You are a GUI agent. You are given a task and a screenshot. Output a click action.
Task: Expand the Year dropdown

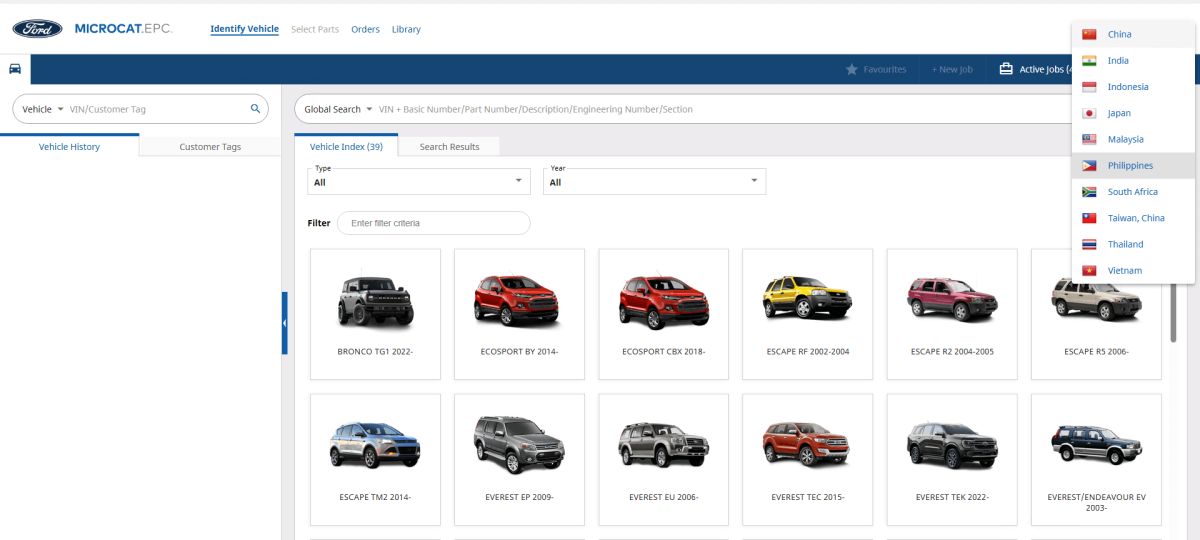654,181
